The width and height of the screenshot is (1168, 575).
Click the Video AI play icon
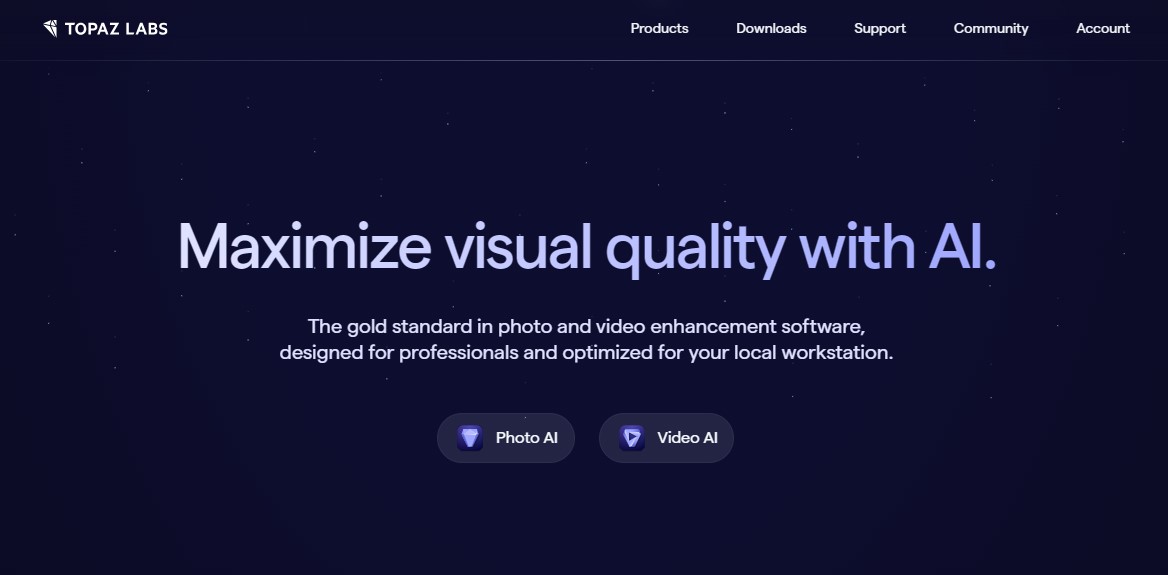[632, 438]
